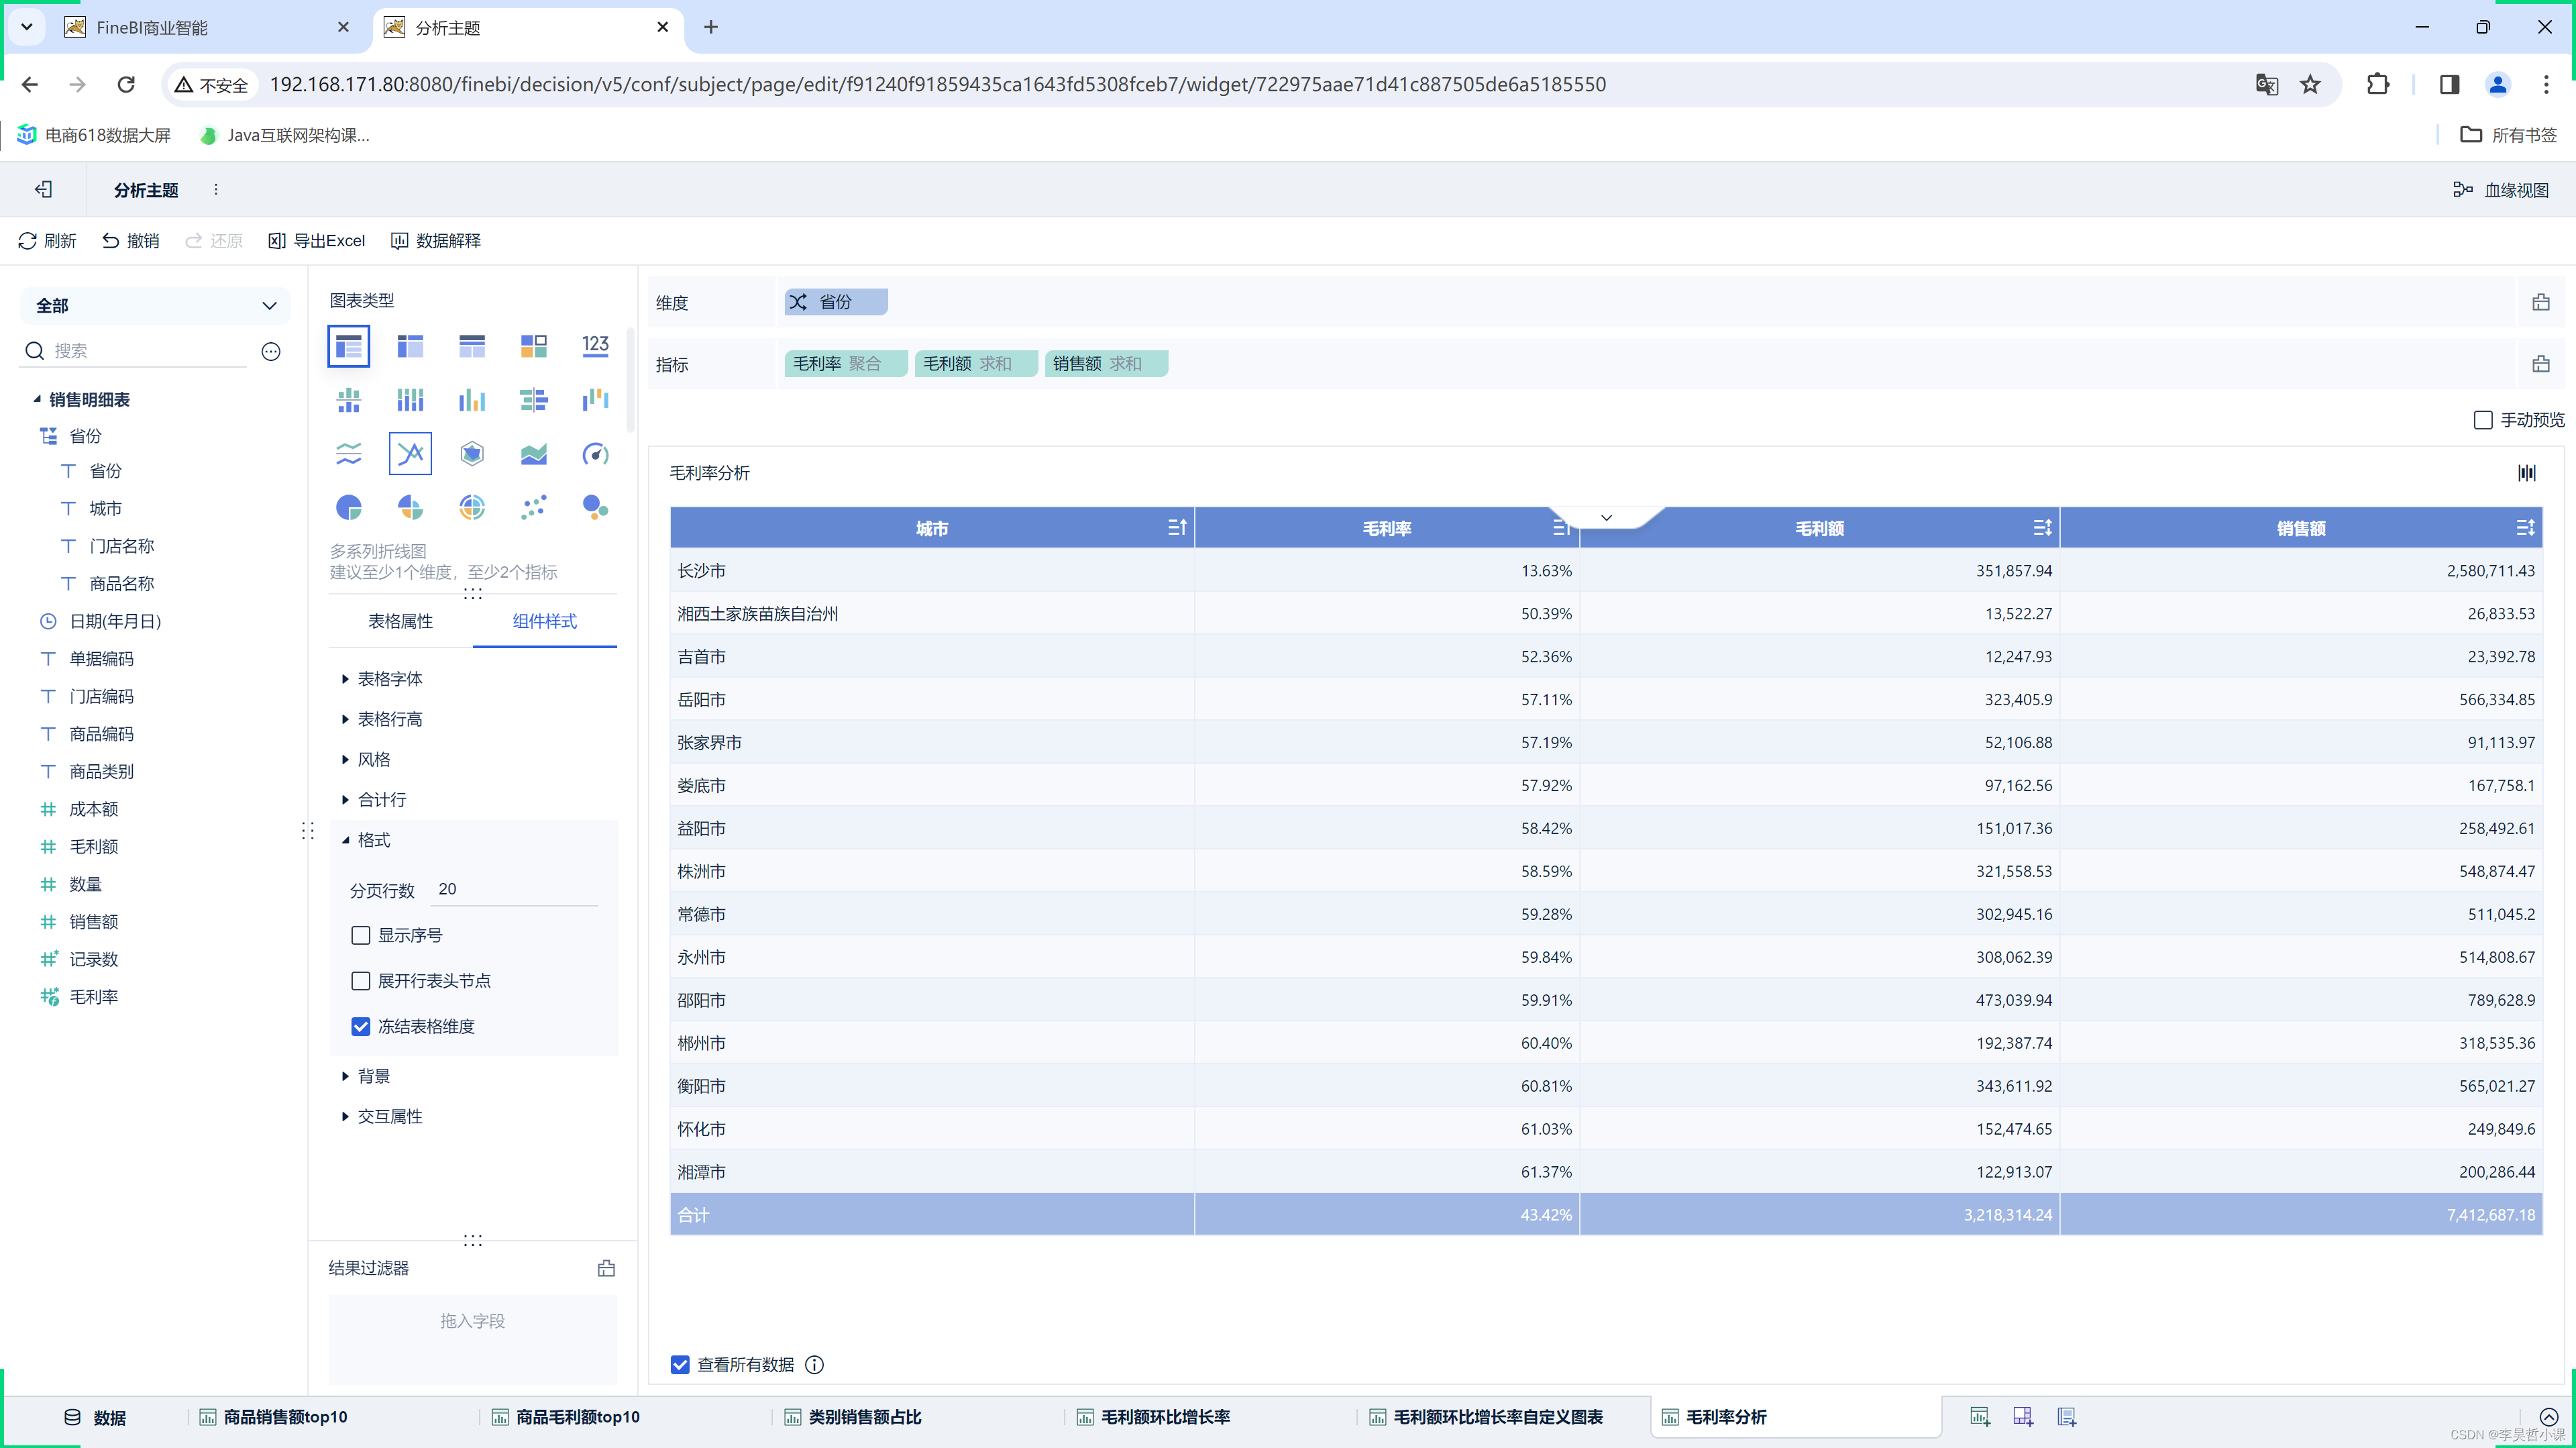Expand the 合计行 section
The height and width of the screenshot is (1448, 2576).
[x=375, y=799]
